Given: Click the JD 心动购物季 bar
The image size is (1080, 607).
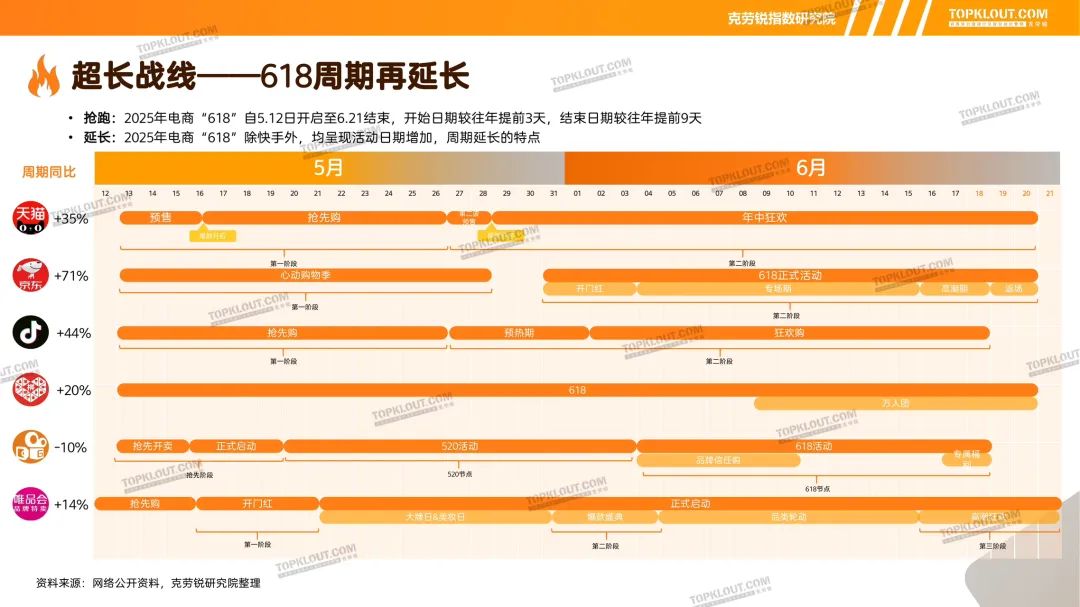Looking at the screenshot, I should (305, 275).
